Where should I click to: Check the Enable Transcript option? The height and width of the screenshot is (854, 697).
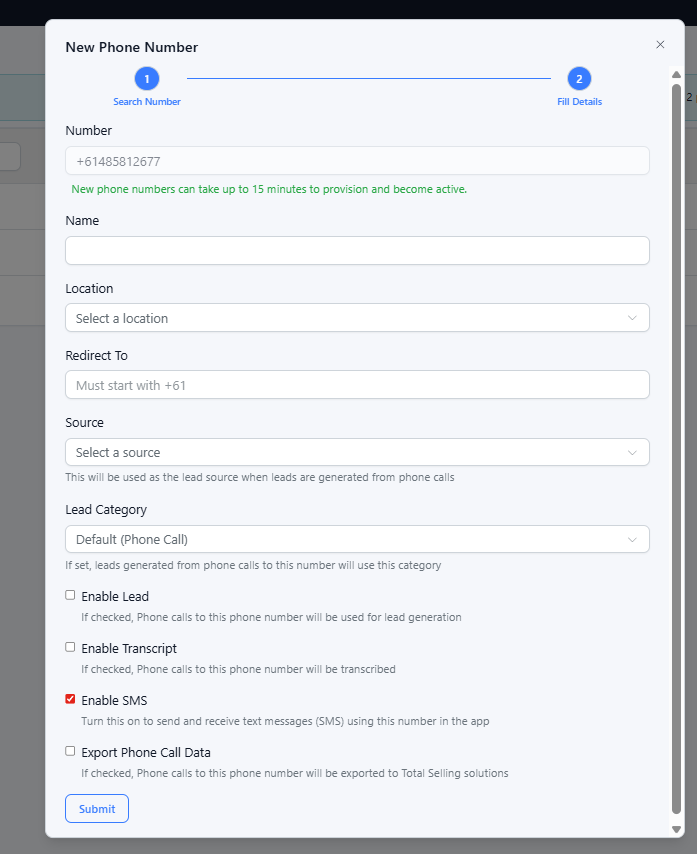tap(70, 647)
